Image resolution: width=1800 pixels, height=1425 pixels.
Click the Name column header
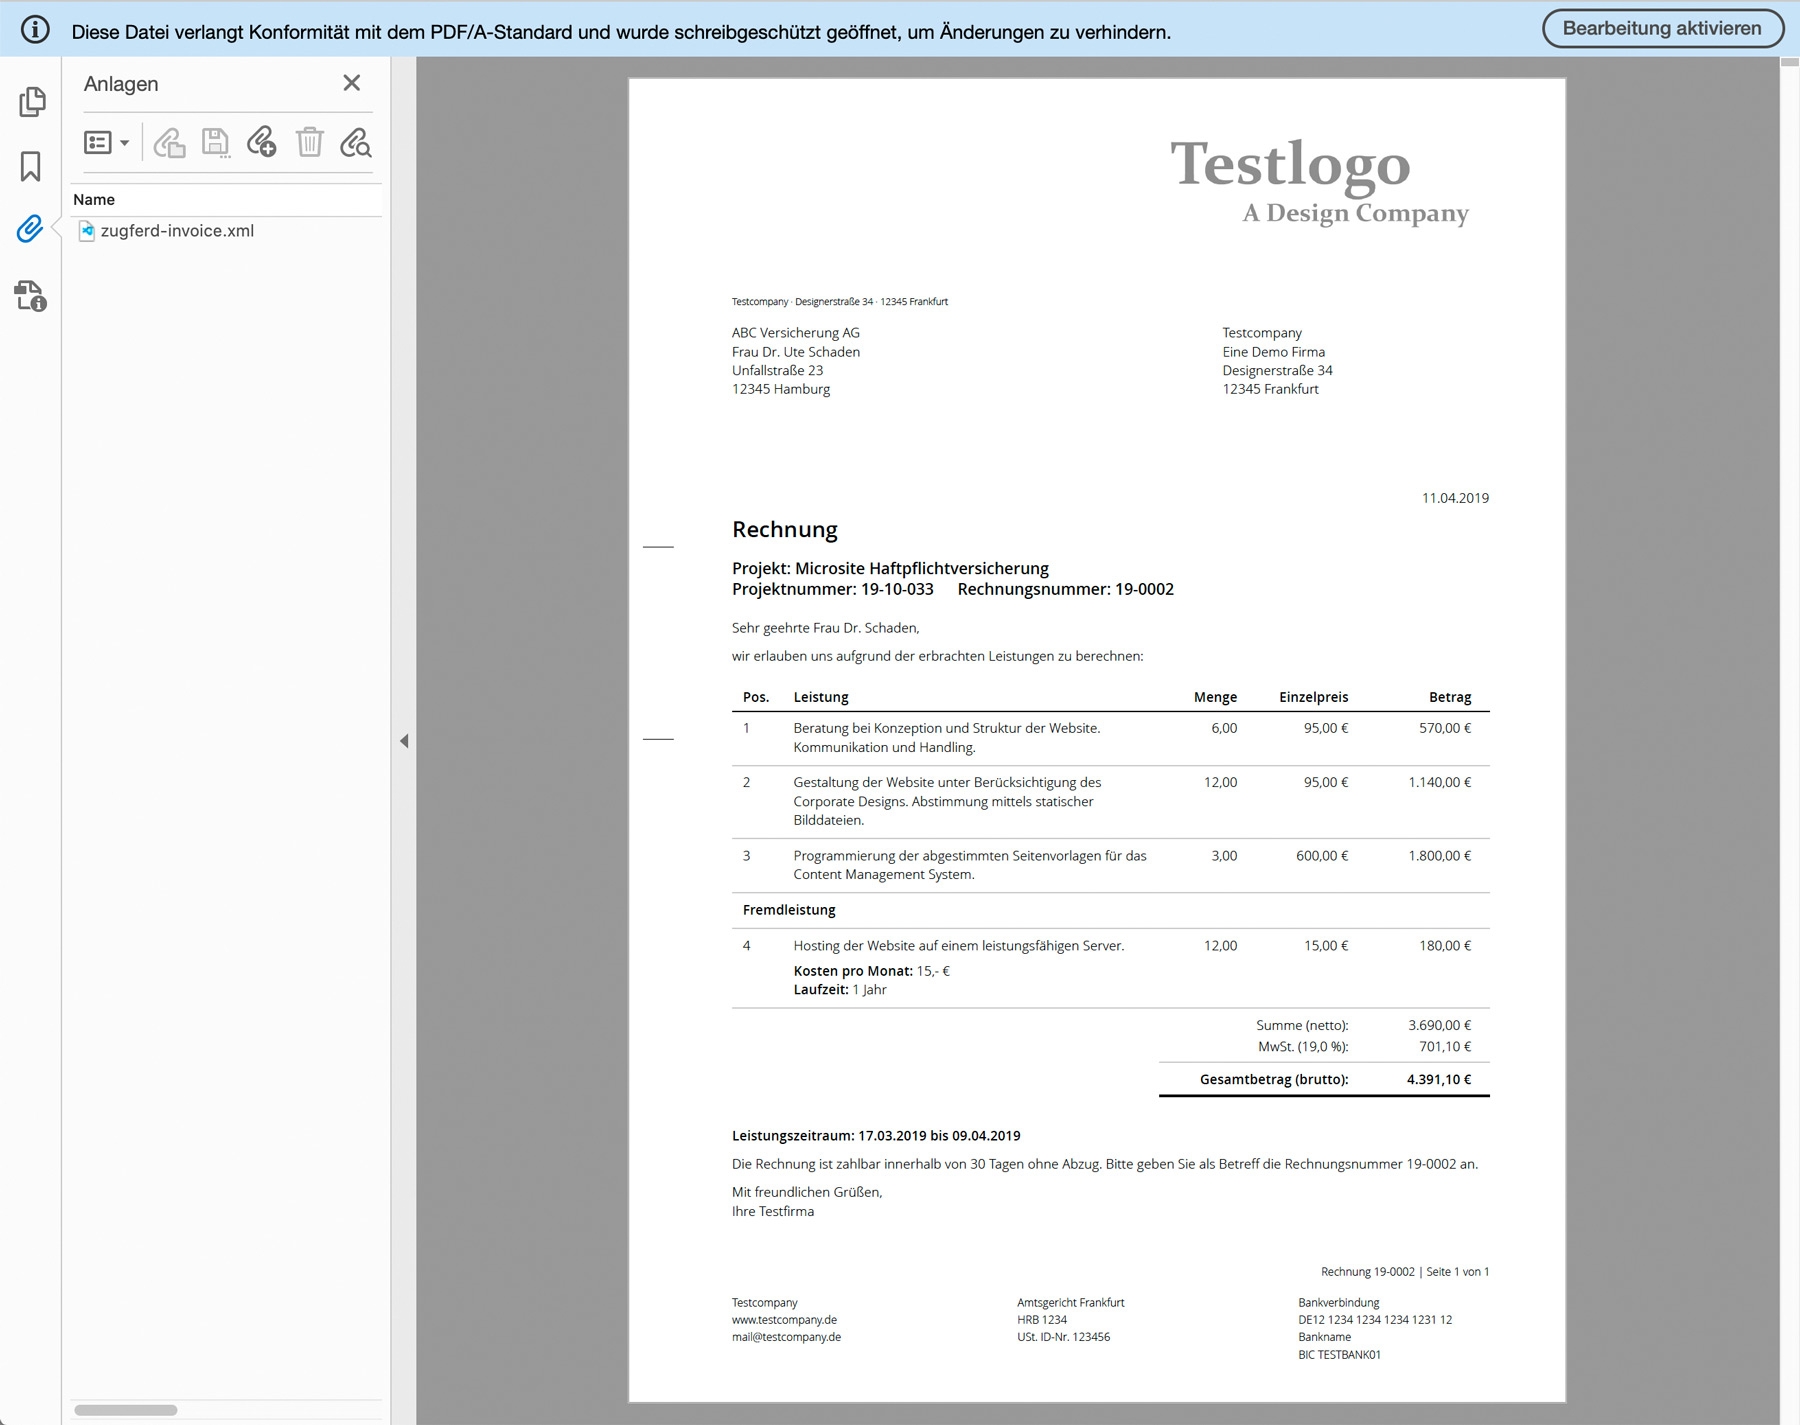pos(94,200)
